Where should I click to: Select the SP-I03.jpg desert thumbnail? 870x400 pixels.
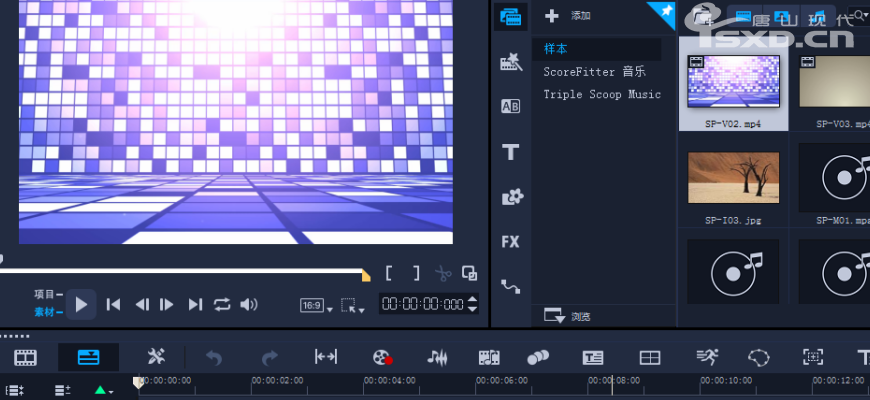pos(733,178)
